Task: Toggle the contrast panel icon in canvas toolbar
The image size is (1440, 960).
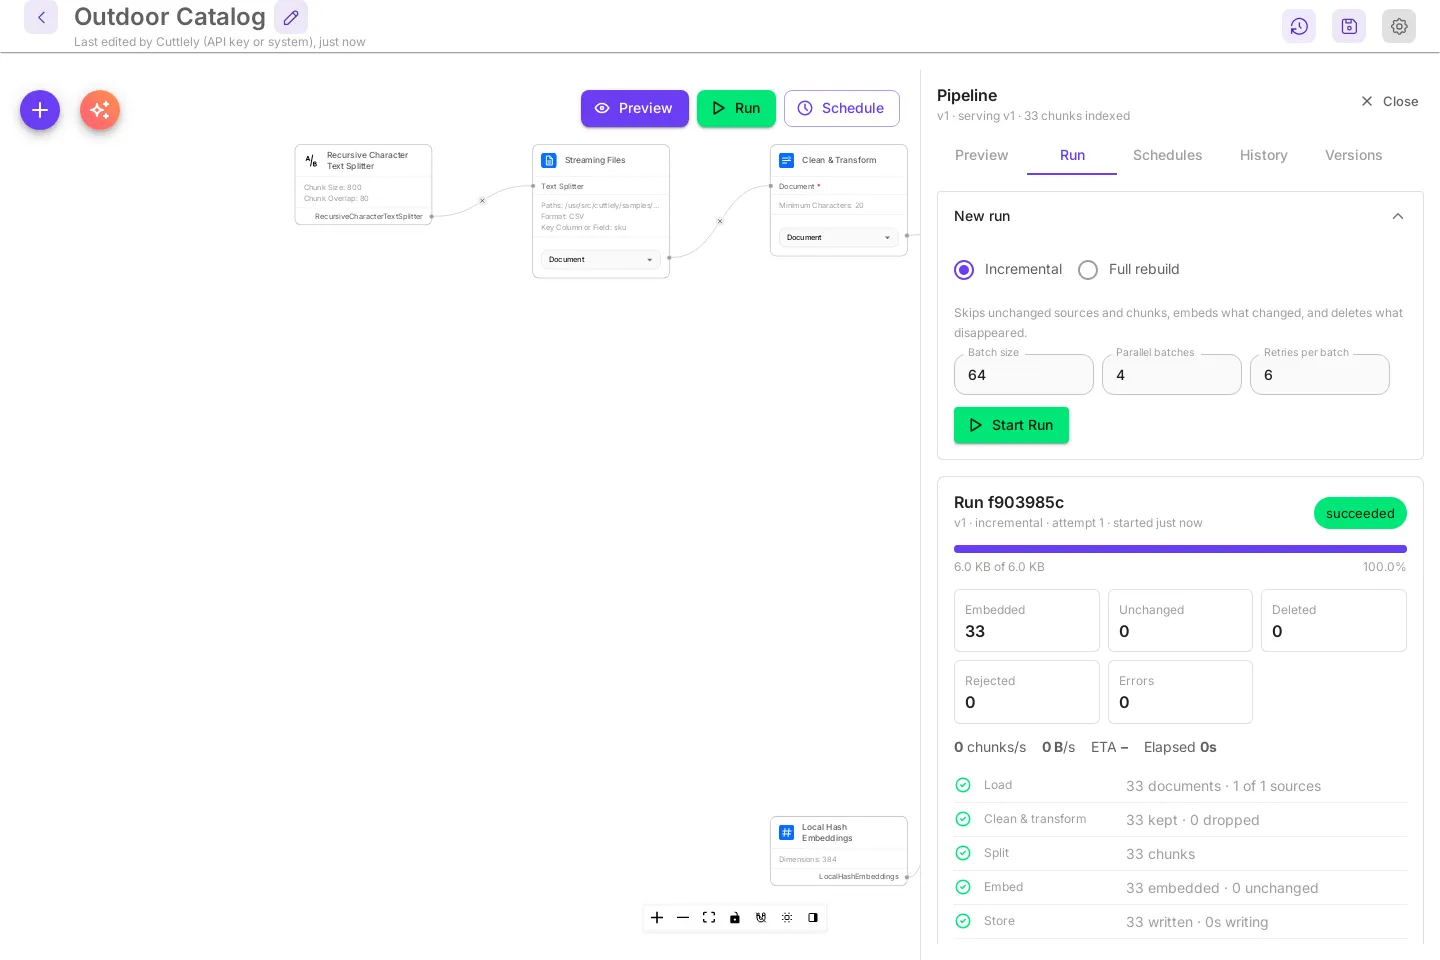Action: 813,917
